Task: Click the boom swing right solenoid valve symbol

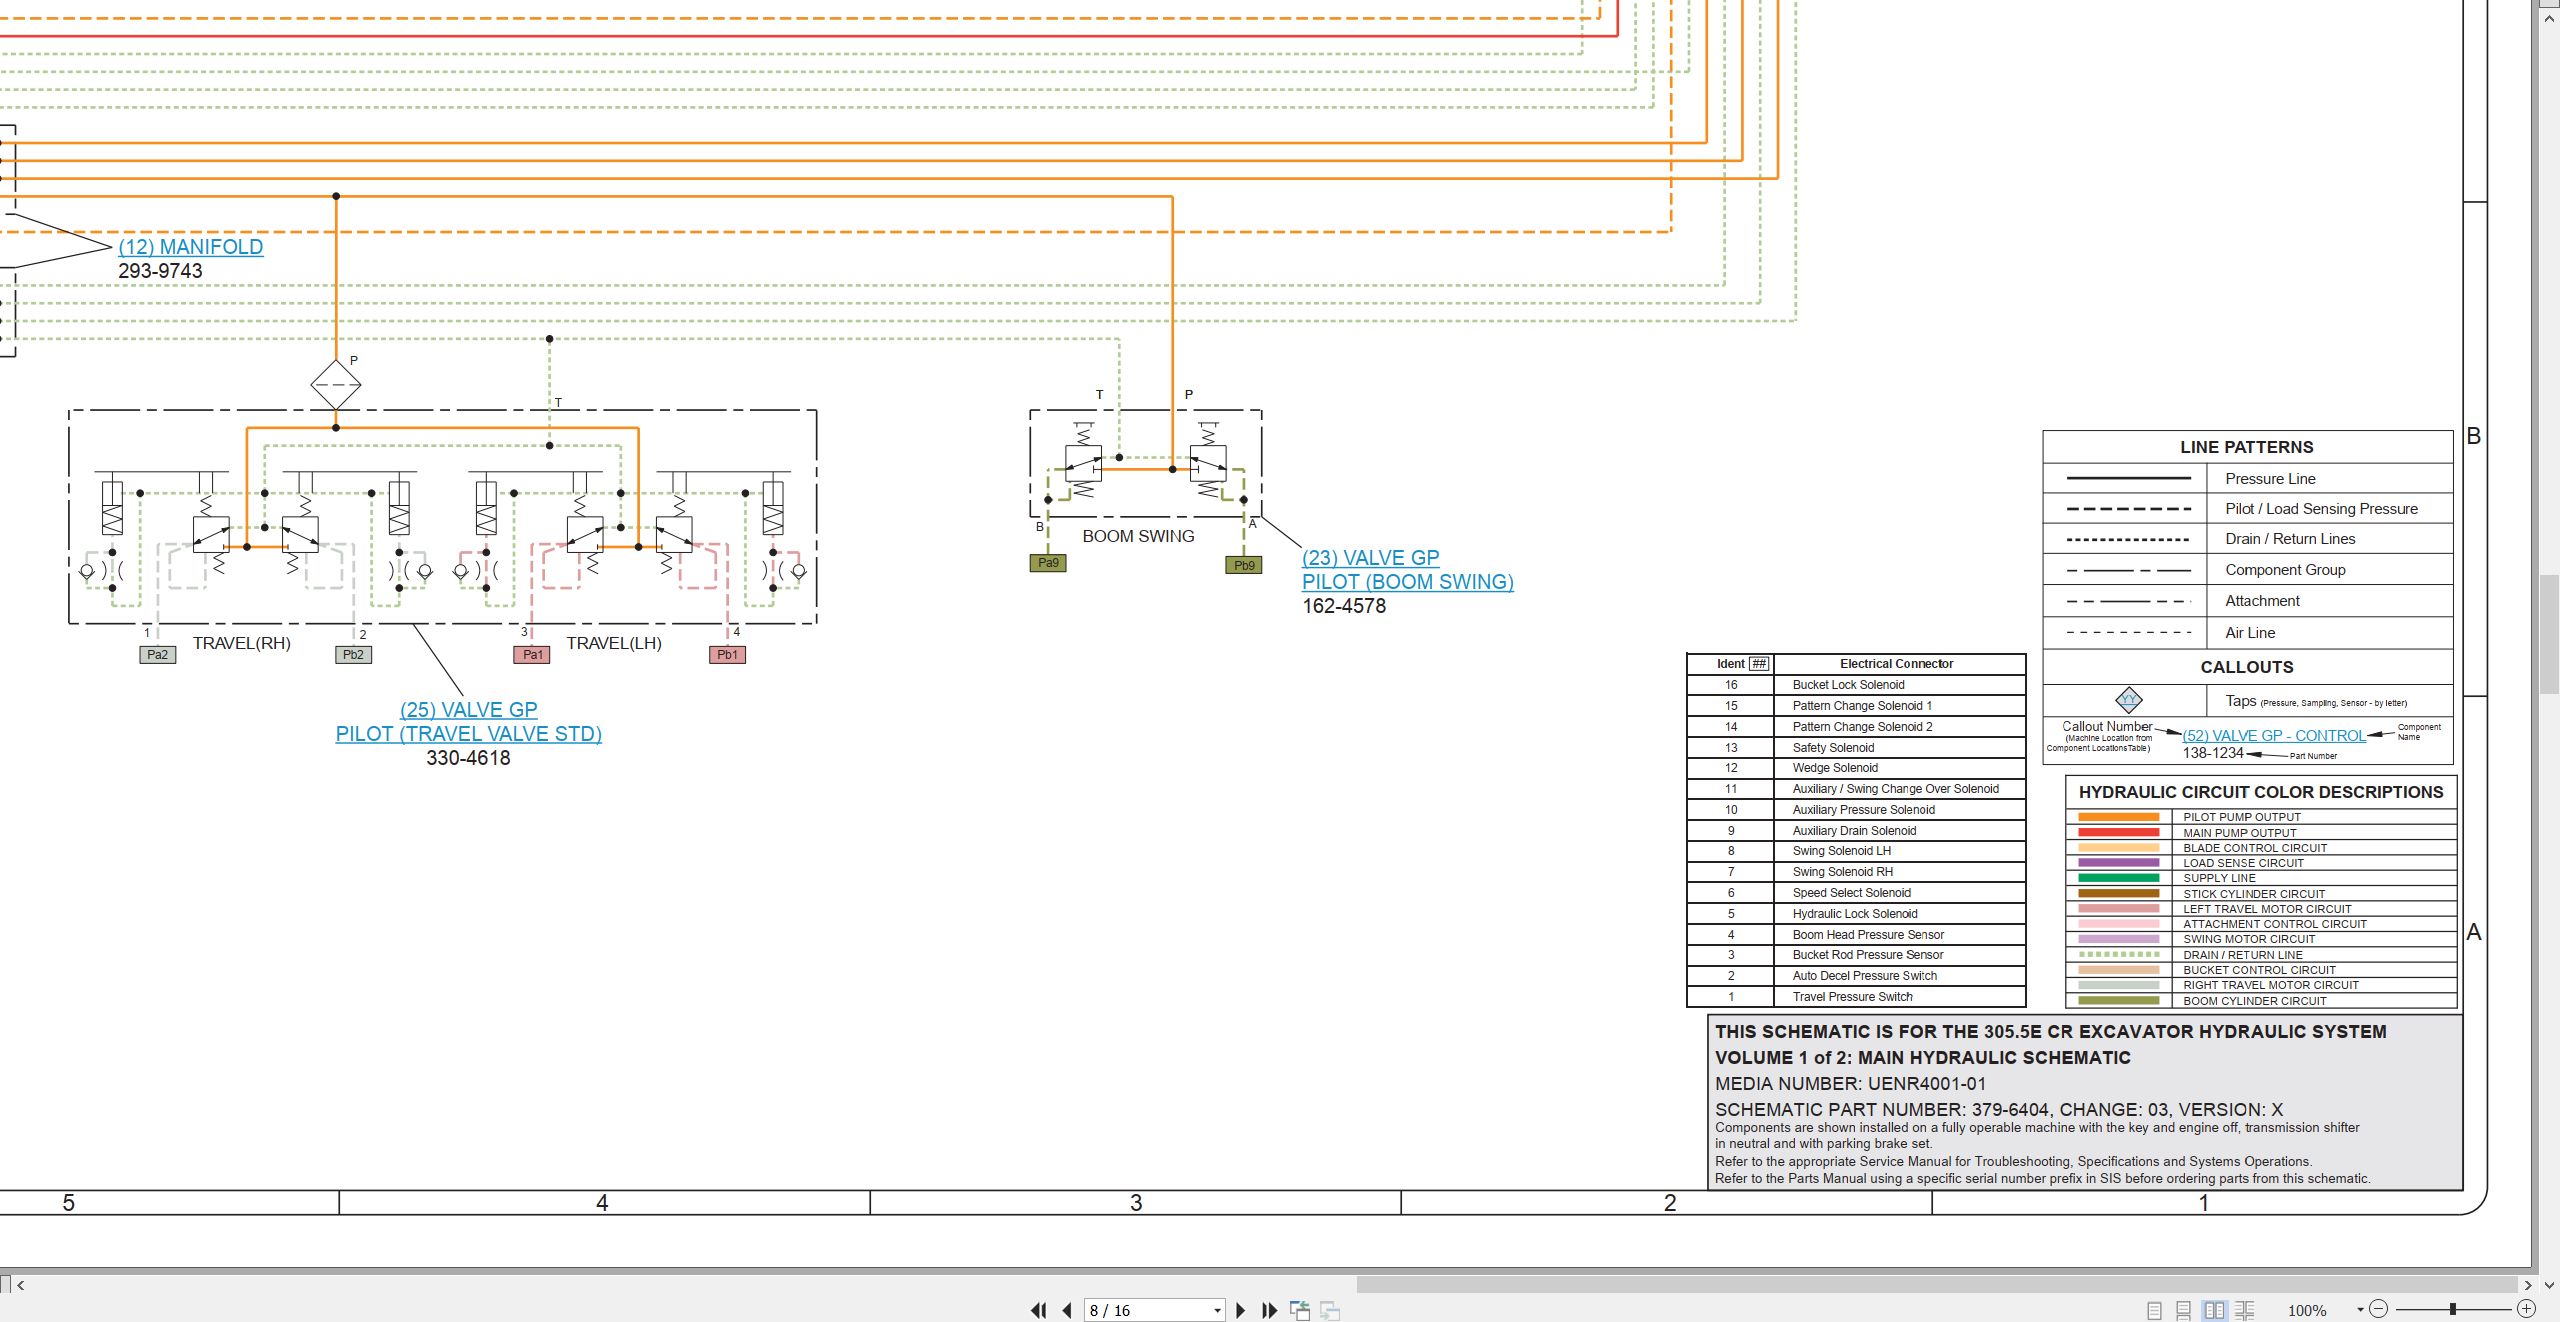Action: (x=1208, y=463)
